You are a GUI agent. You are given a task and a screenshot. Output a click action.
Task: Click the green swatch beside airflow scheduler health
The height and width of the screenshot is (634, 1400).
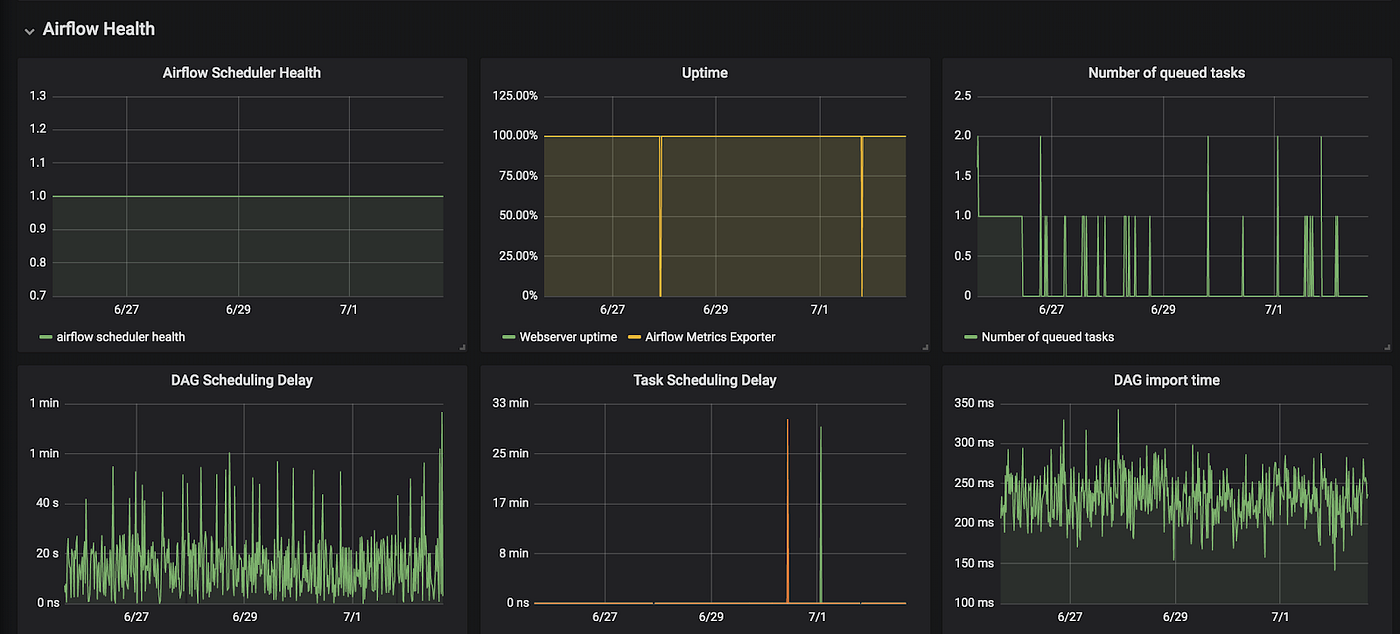click(46, 337)
